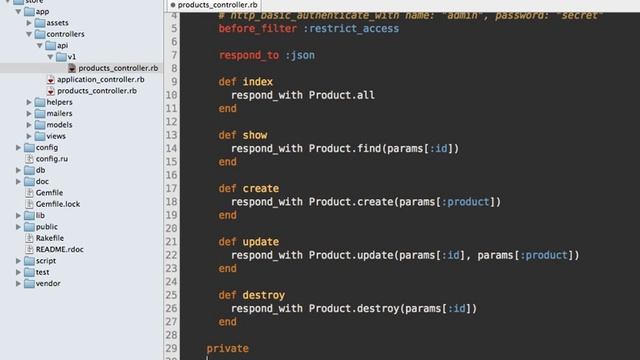This screenshot has height=360, width=640.
Task: Collapse the app folder disclosure triangle
Action: [18, 12]
